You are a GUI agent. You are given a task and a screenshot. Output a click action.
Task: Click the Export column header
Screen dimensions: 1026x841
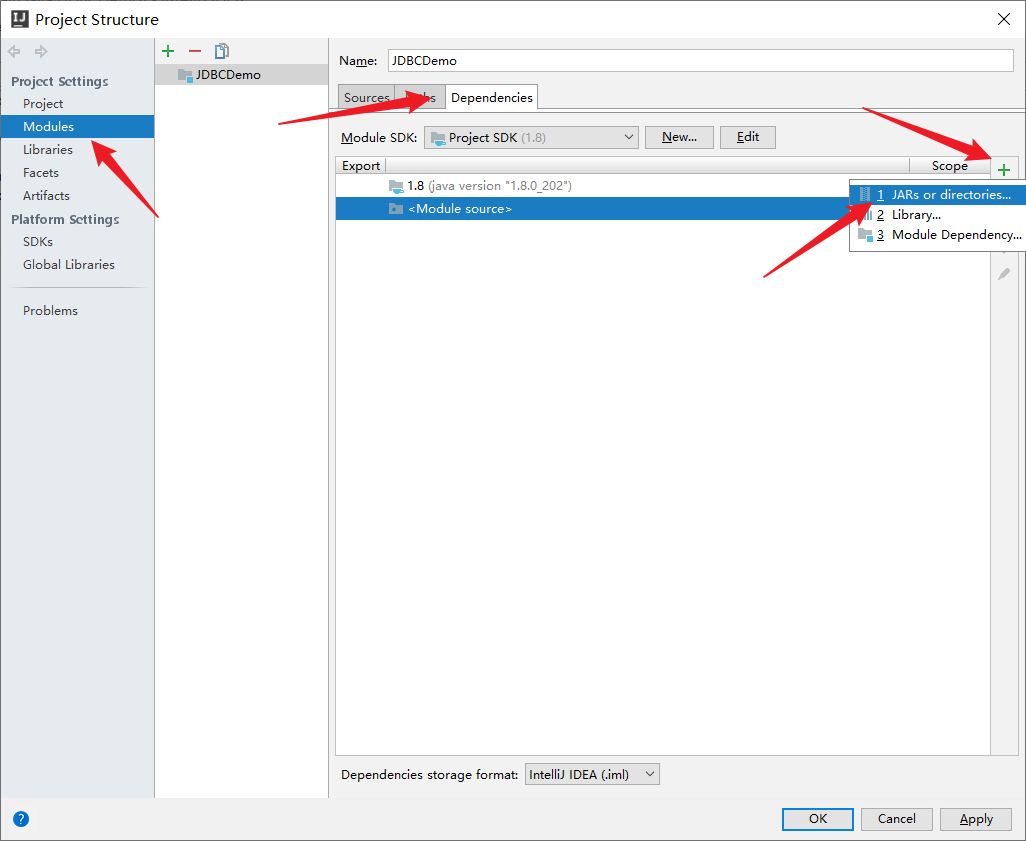coord(361,166)
